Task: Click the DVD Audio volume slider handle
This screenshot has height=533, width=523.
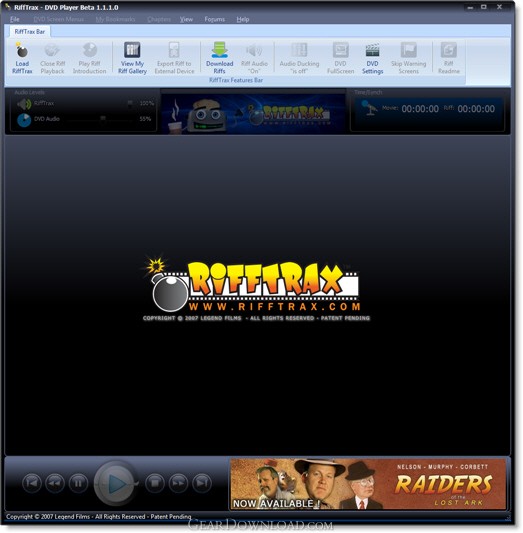Action: (103, 118)
